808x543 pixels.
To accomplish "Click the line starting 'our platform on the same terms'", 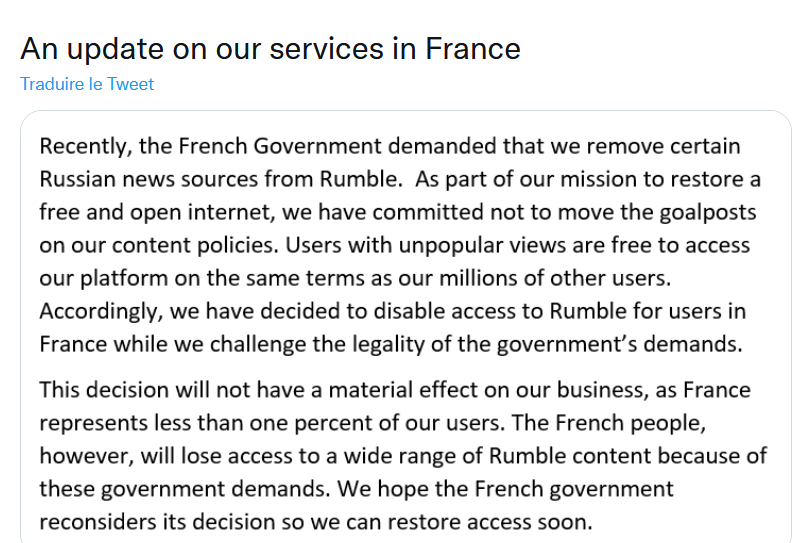I will [355, 279].
